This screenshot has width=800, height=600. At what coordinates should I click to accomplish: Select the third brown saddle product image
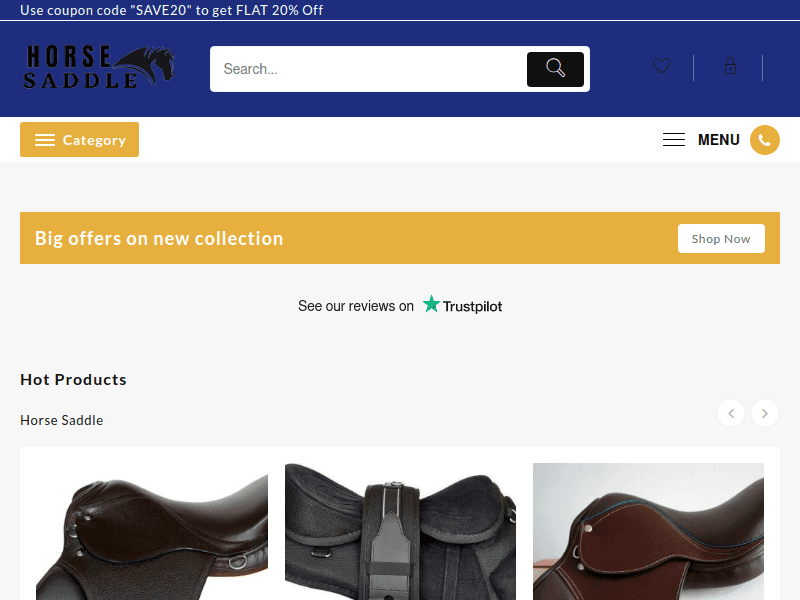click(x=648, y=532)
